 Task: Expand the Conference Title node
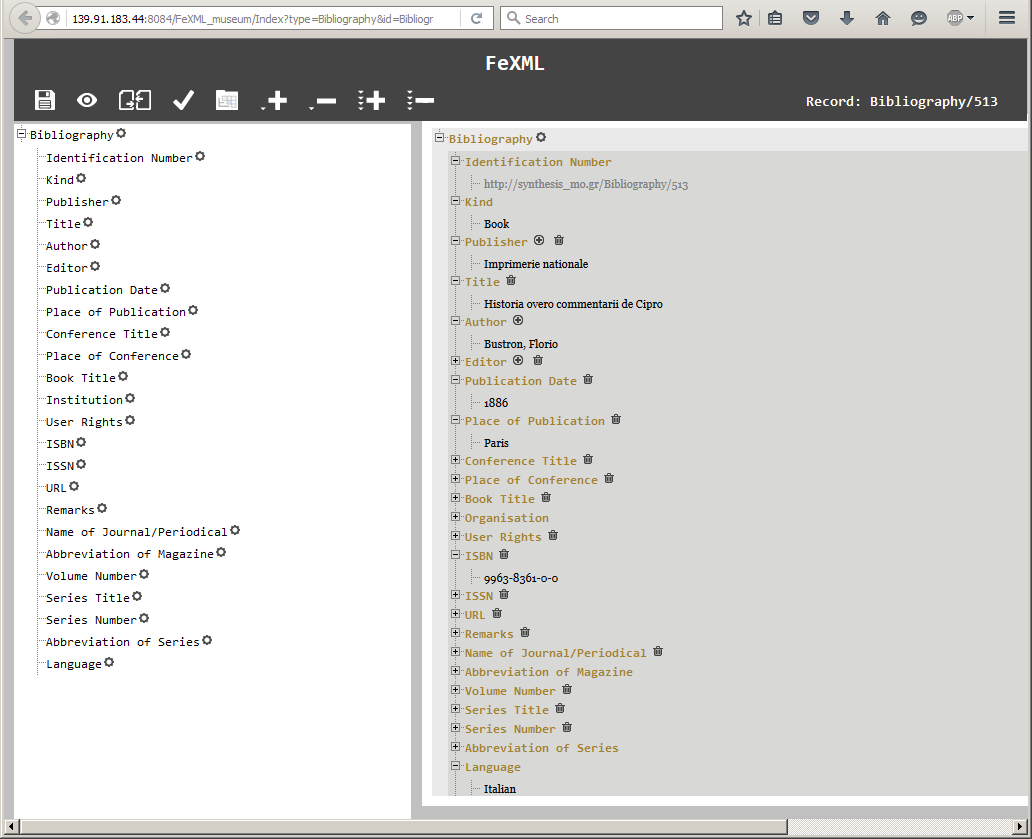[x=455, y=459]
